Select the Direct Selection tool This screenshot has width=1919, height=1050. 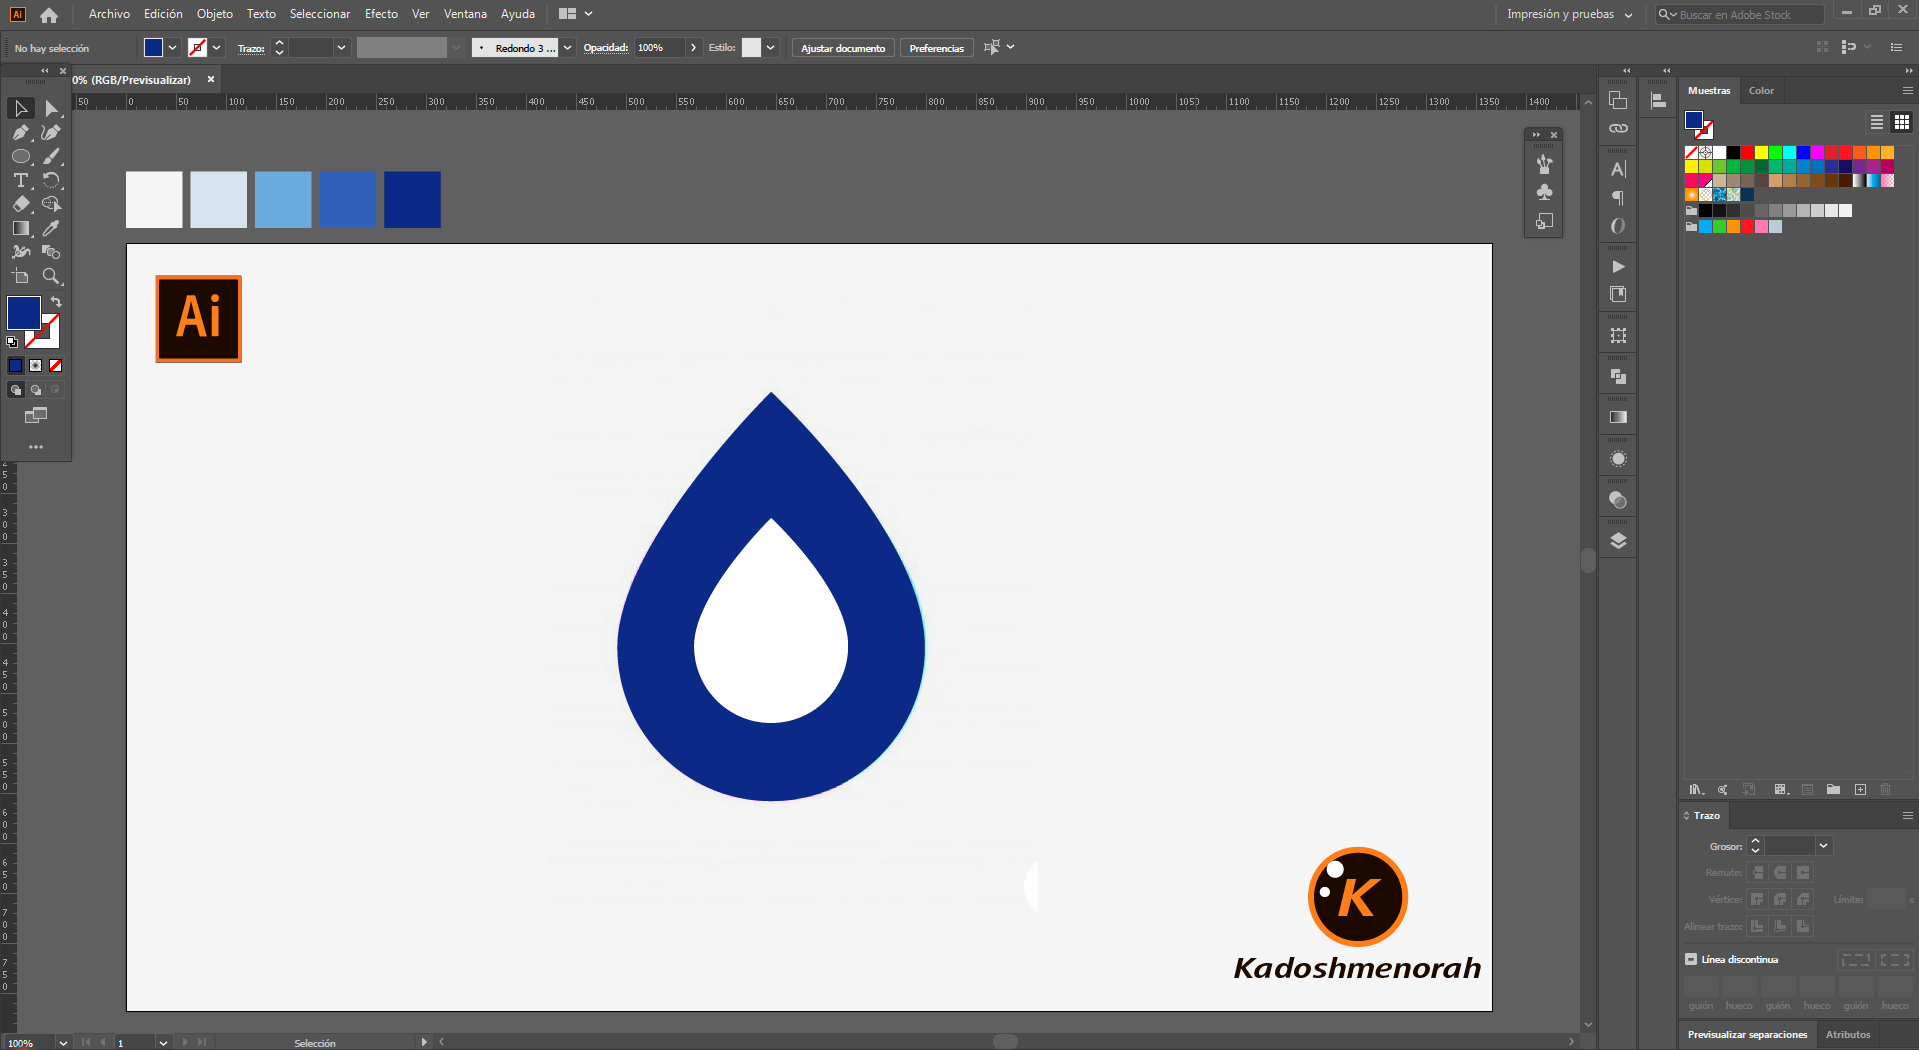click(52, 108)
